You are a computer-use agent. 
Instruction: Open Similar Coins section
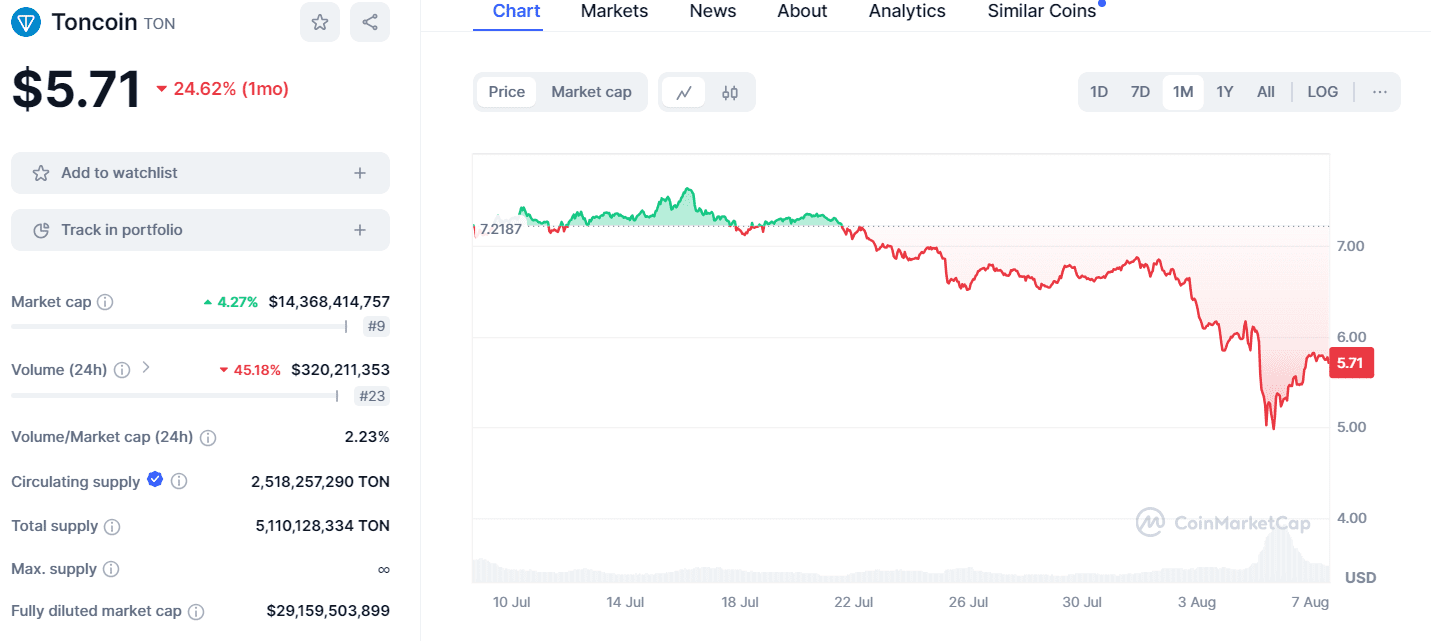click(x=1040, y=11)
